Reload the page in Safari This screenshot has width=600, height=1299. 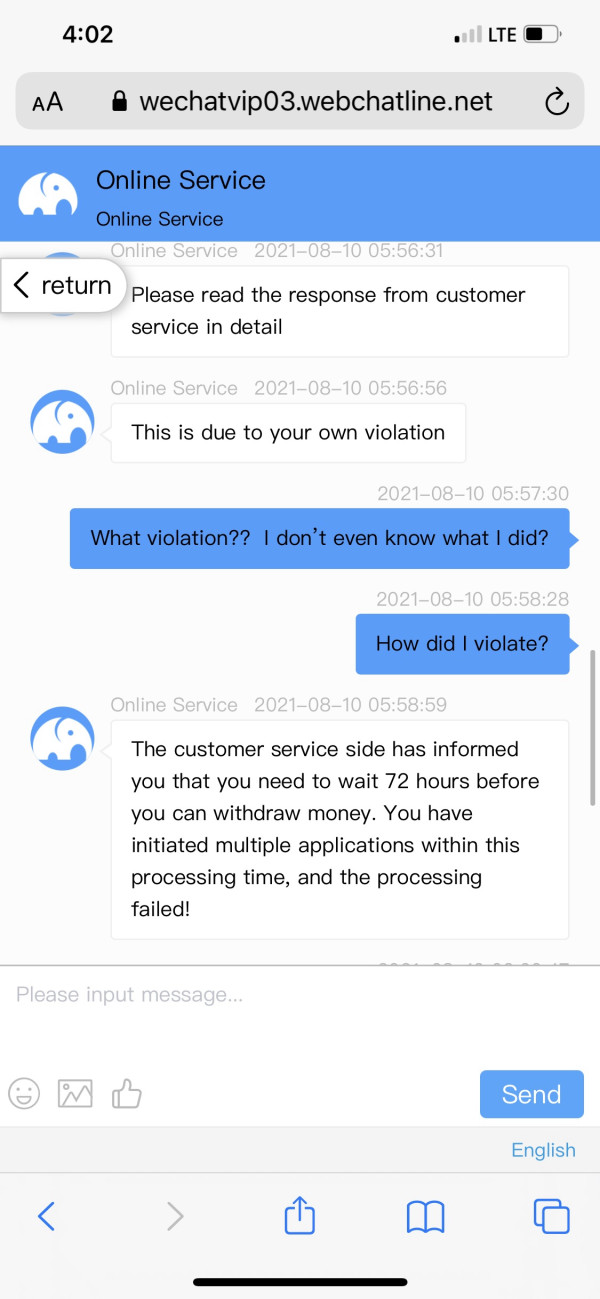point(556,101)
